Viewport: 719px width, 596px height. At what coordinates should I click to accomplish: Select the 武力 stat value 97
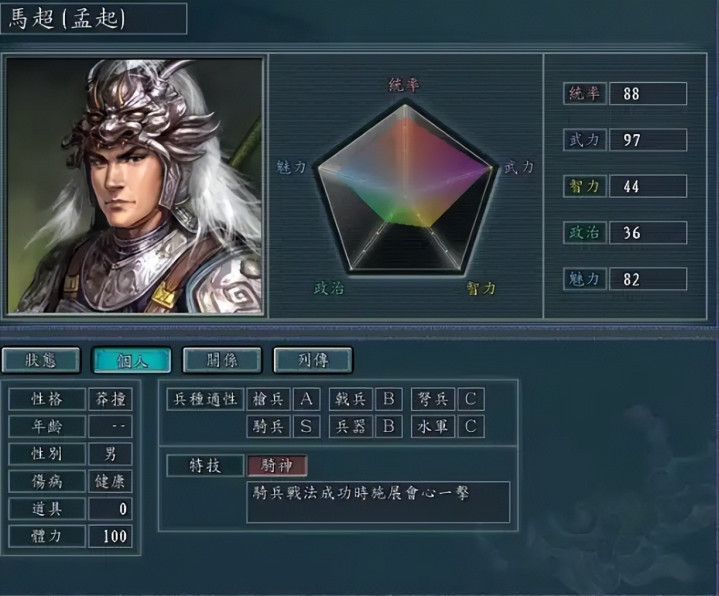click(x=648, y=140)
